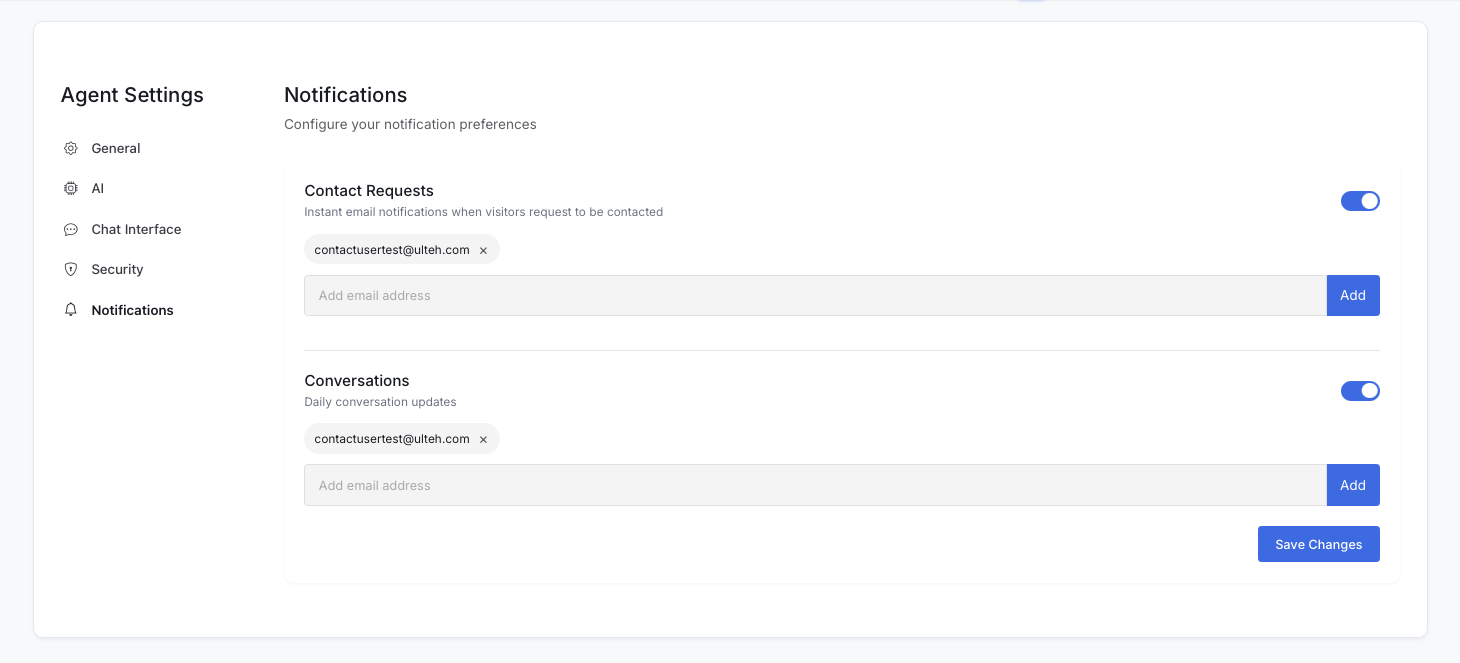
Task: Remove contactusertest@ulteh.com from Contact Requests
Action: tap(483, 249)
